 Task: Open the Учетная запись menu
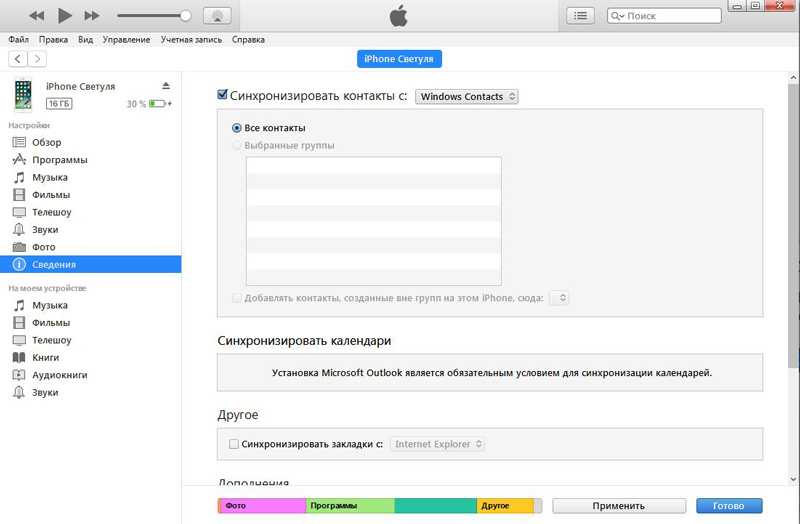click(191, 39)
